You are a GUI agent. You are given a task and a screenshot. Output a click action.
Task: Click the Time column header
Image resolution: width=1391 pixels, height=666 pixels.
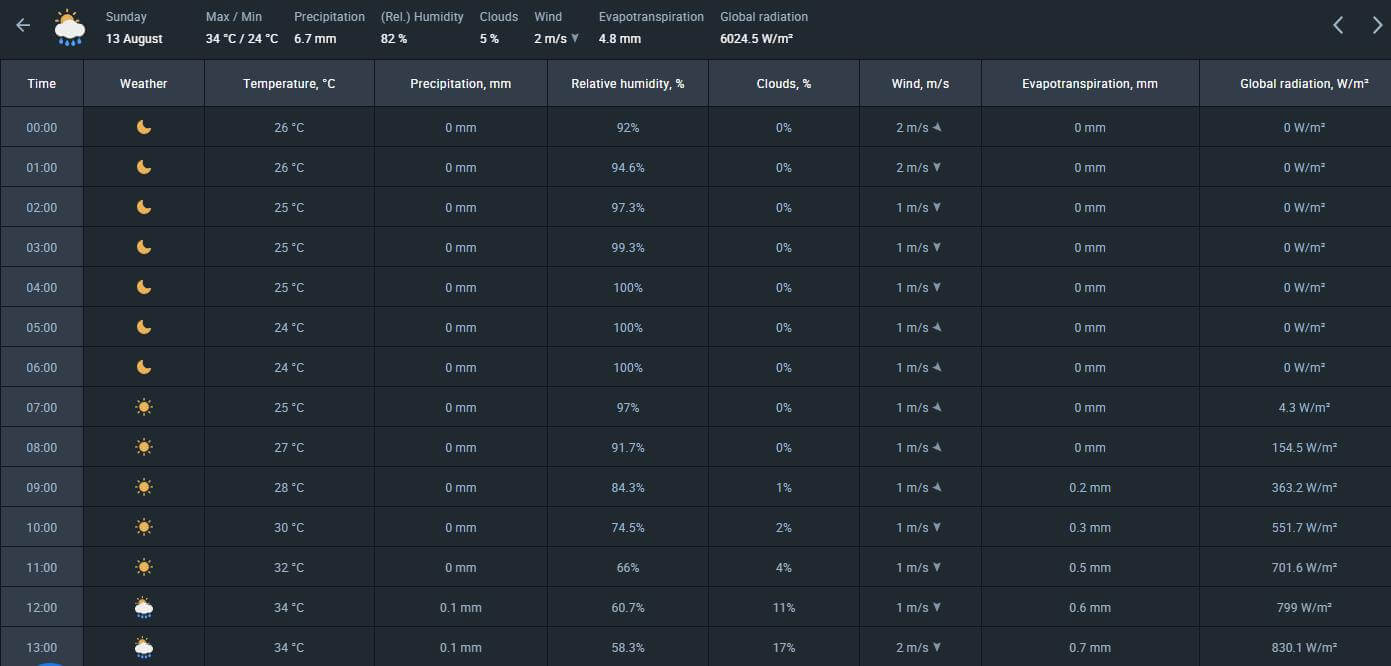click(x=42, y=83)
